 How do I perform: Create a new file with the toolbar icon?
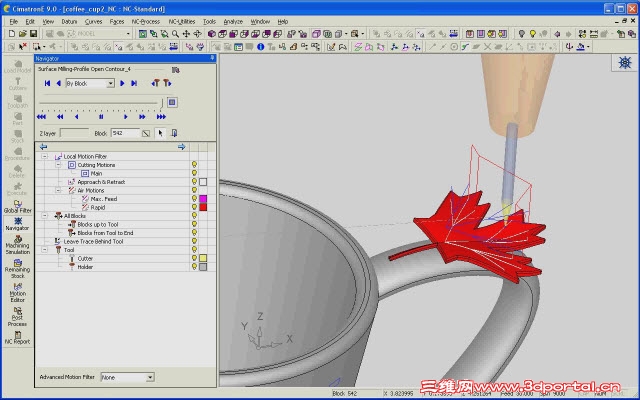tap(12, 33)
